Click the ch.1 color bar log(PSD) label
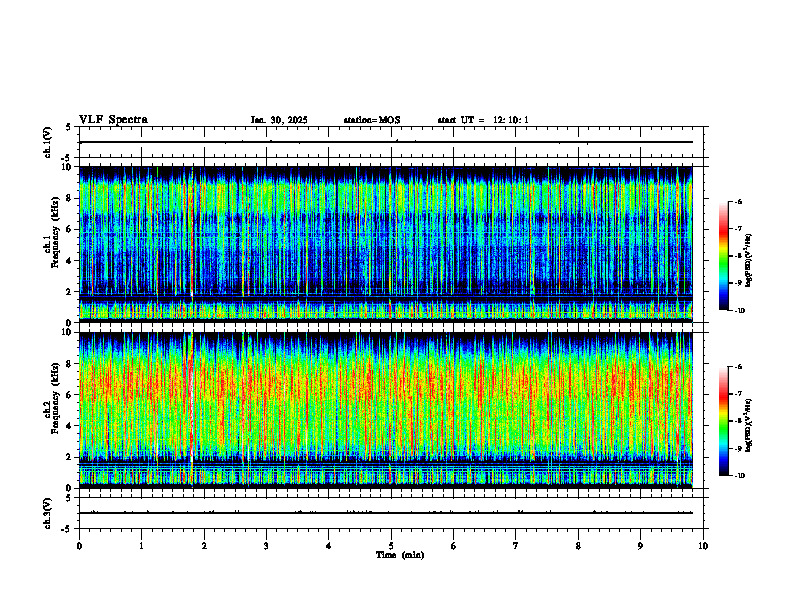792x612 pixels. coord(749,260)
